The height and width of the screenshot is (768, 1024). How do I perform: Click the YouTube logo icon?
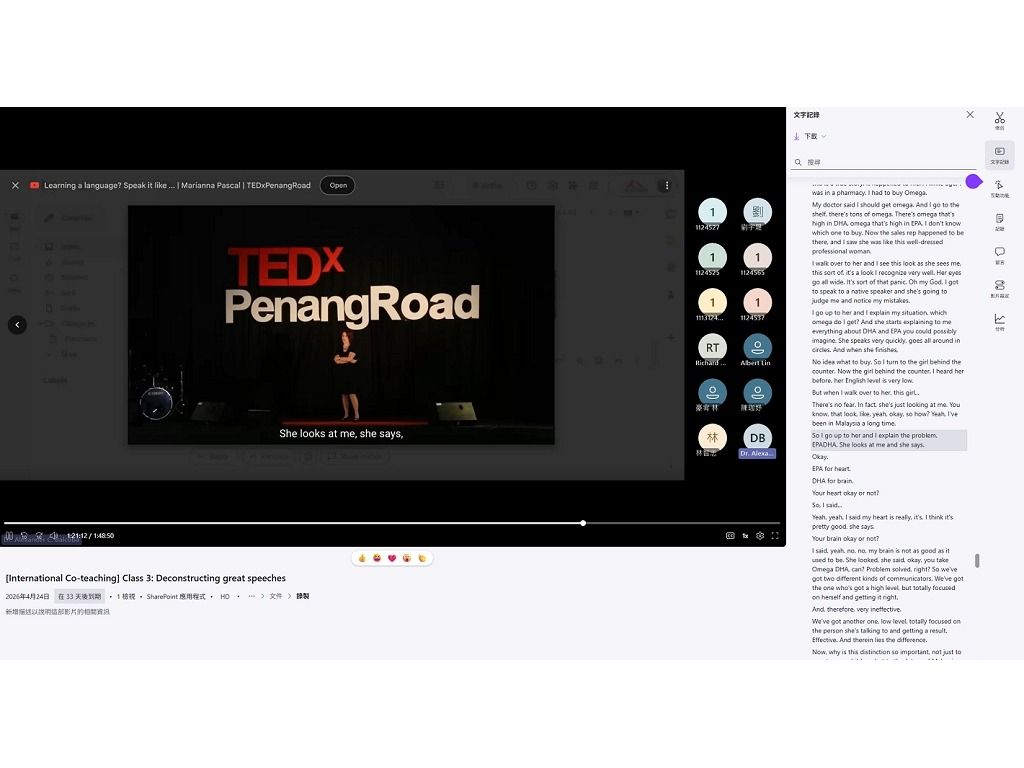tap(35, 185)
